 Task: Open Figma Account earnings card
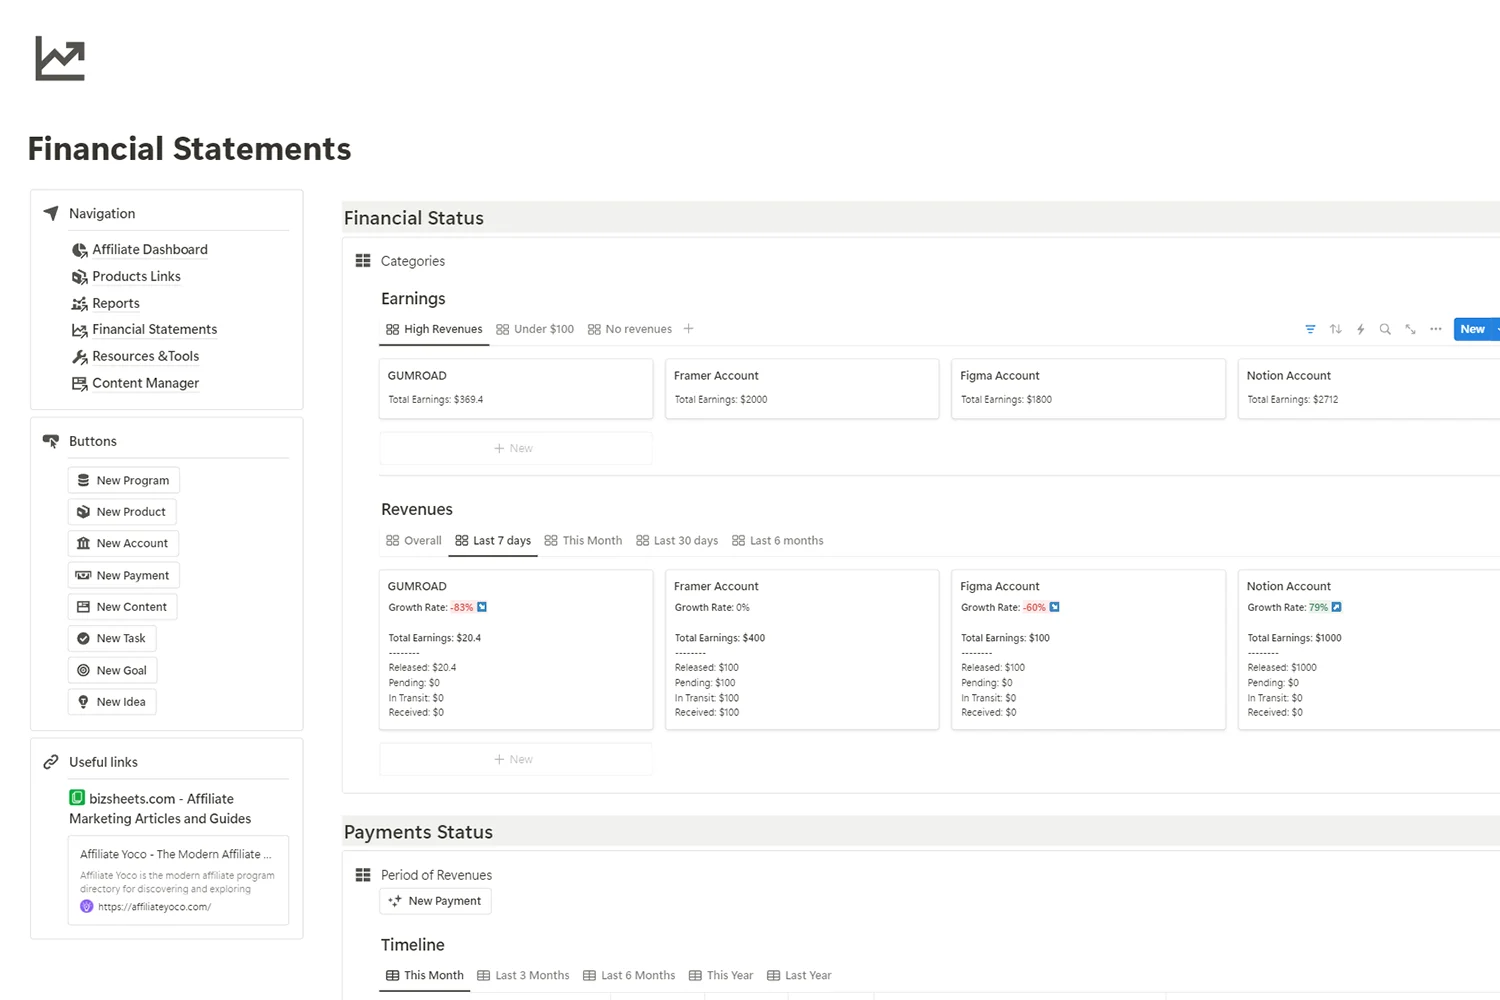[x=1088, y=388]
